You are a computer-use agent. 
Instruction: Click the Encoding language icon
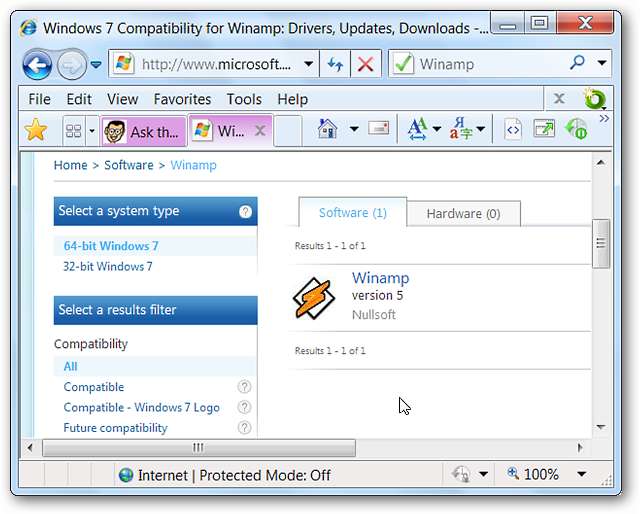point(461,129)
